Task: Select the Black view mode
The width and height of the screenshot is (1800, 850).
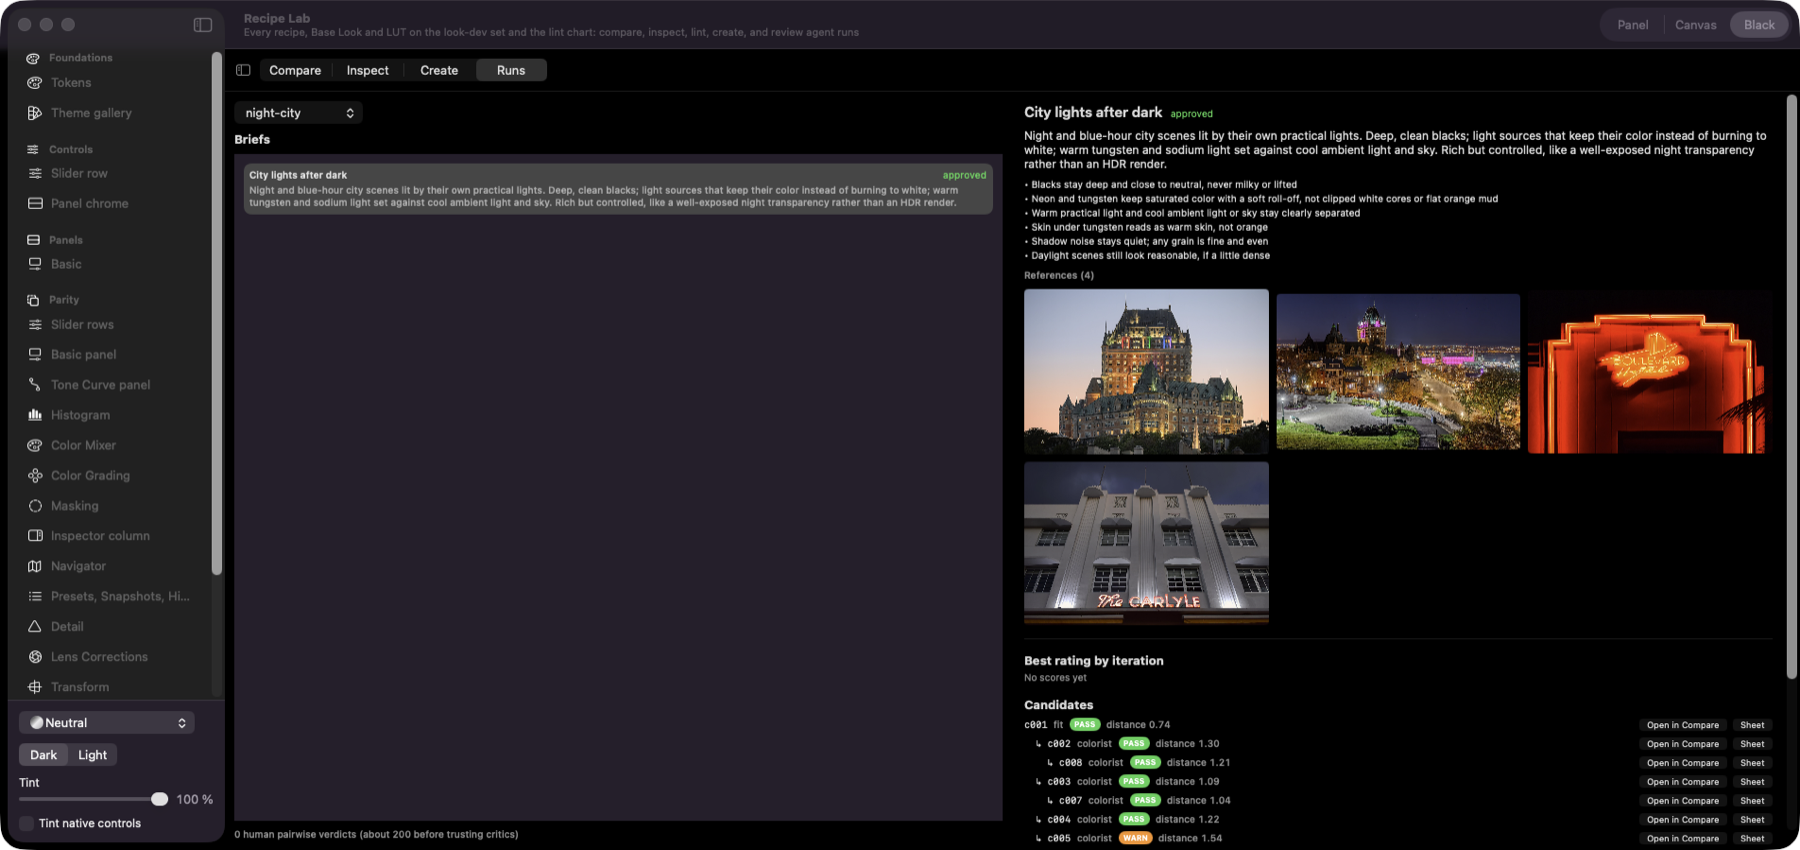Action: click(1759, 25)
